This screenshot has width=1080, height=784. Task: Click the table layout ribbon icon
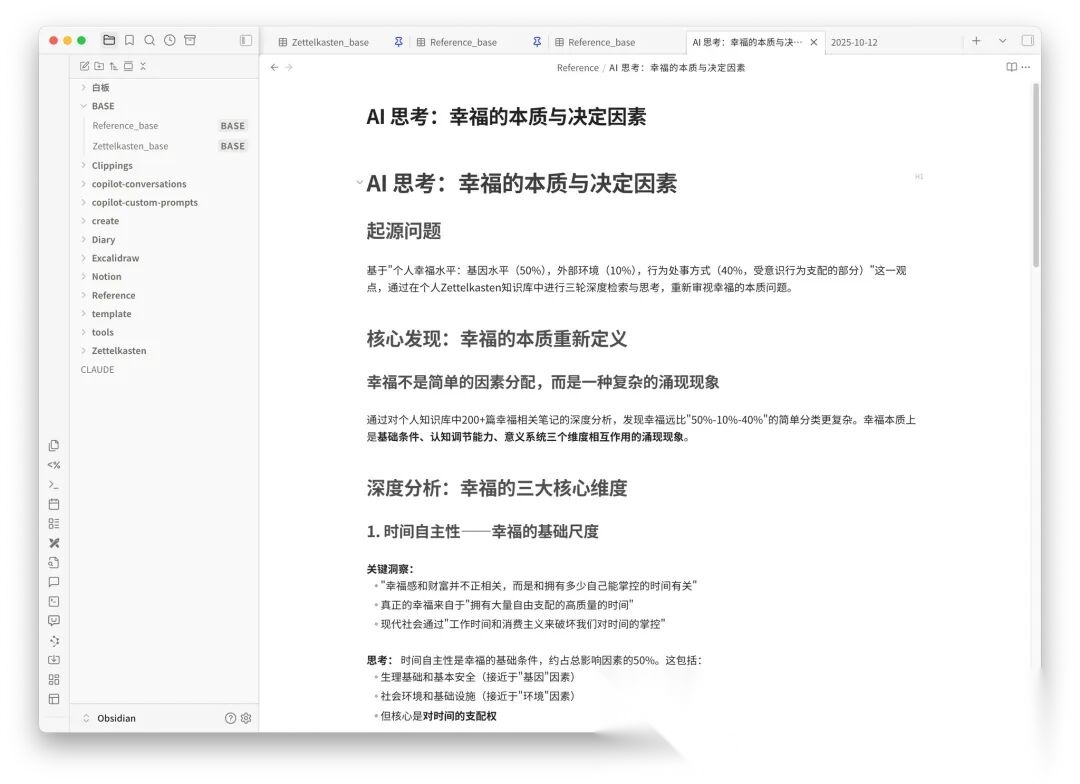coord(54,699)
